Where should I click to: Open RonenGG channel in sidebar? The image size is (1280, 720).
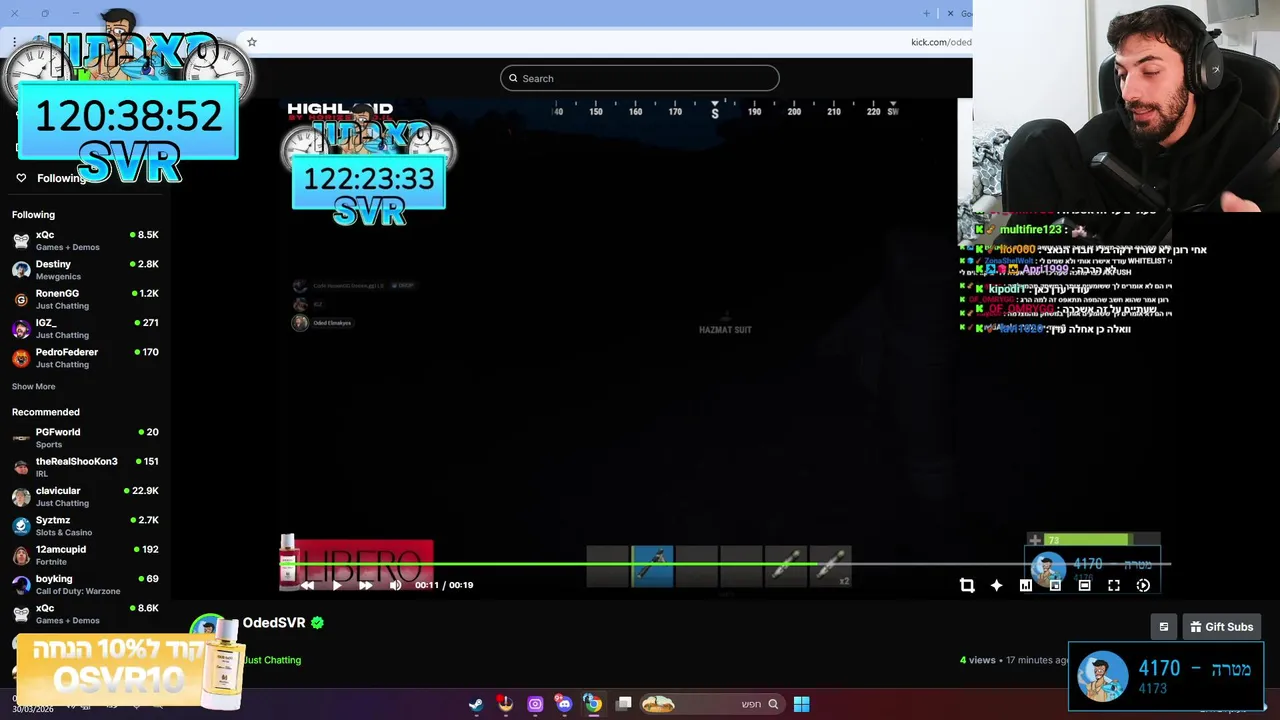pyautogui.click(x=85, y=299)
